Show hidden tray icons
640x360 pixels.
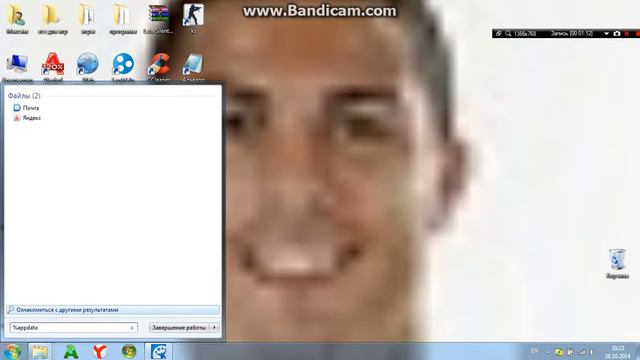click(547, 352)
